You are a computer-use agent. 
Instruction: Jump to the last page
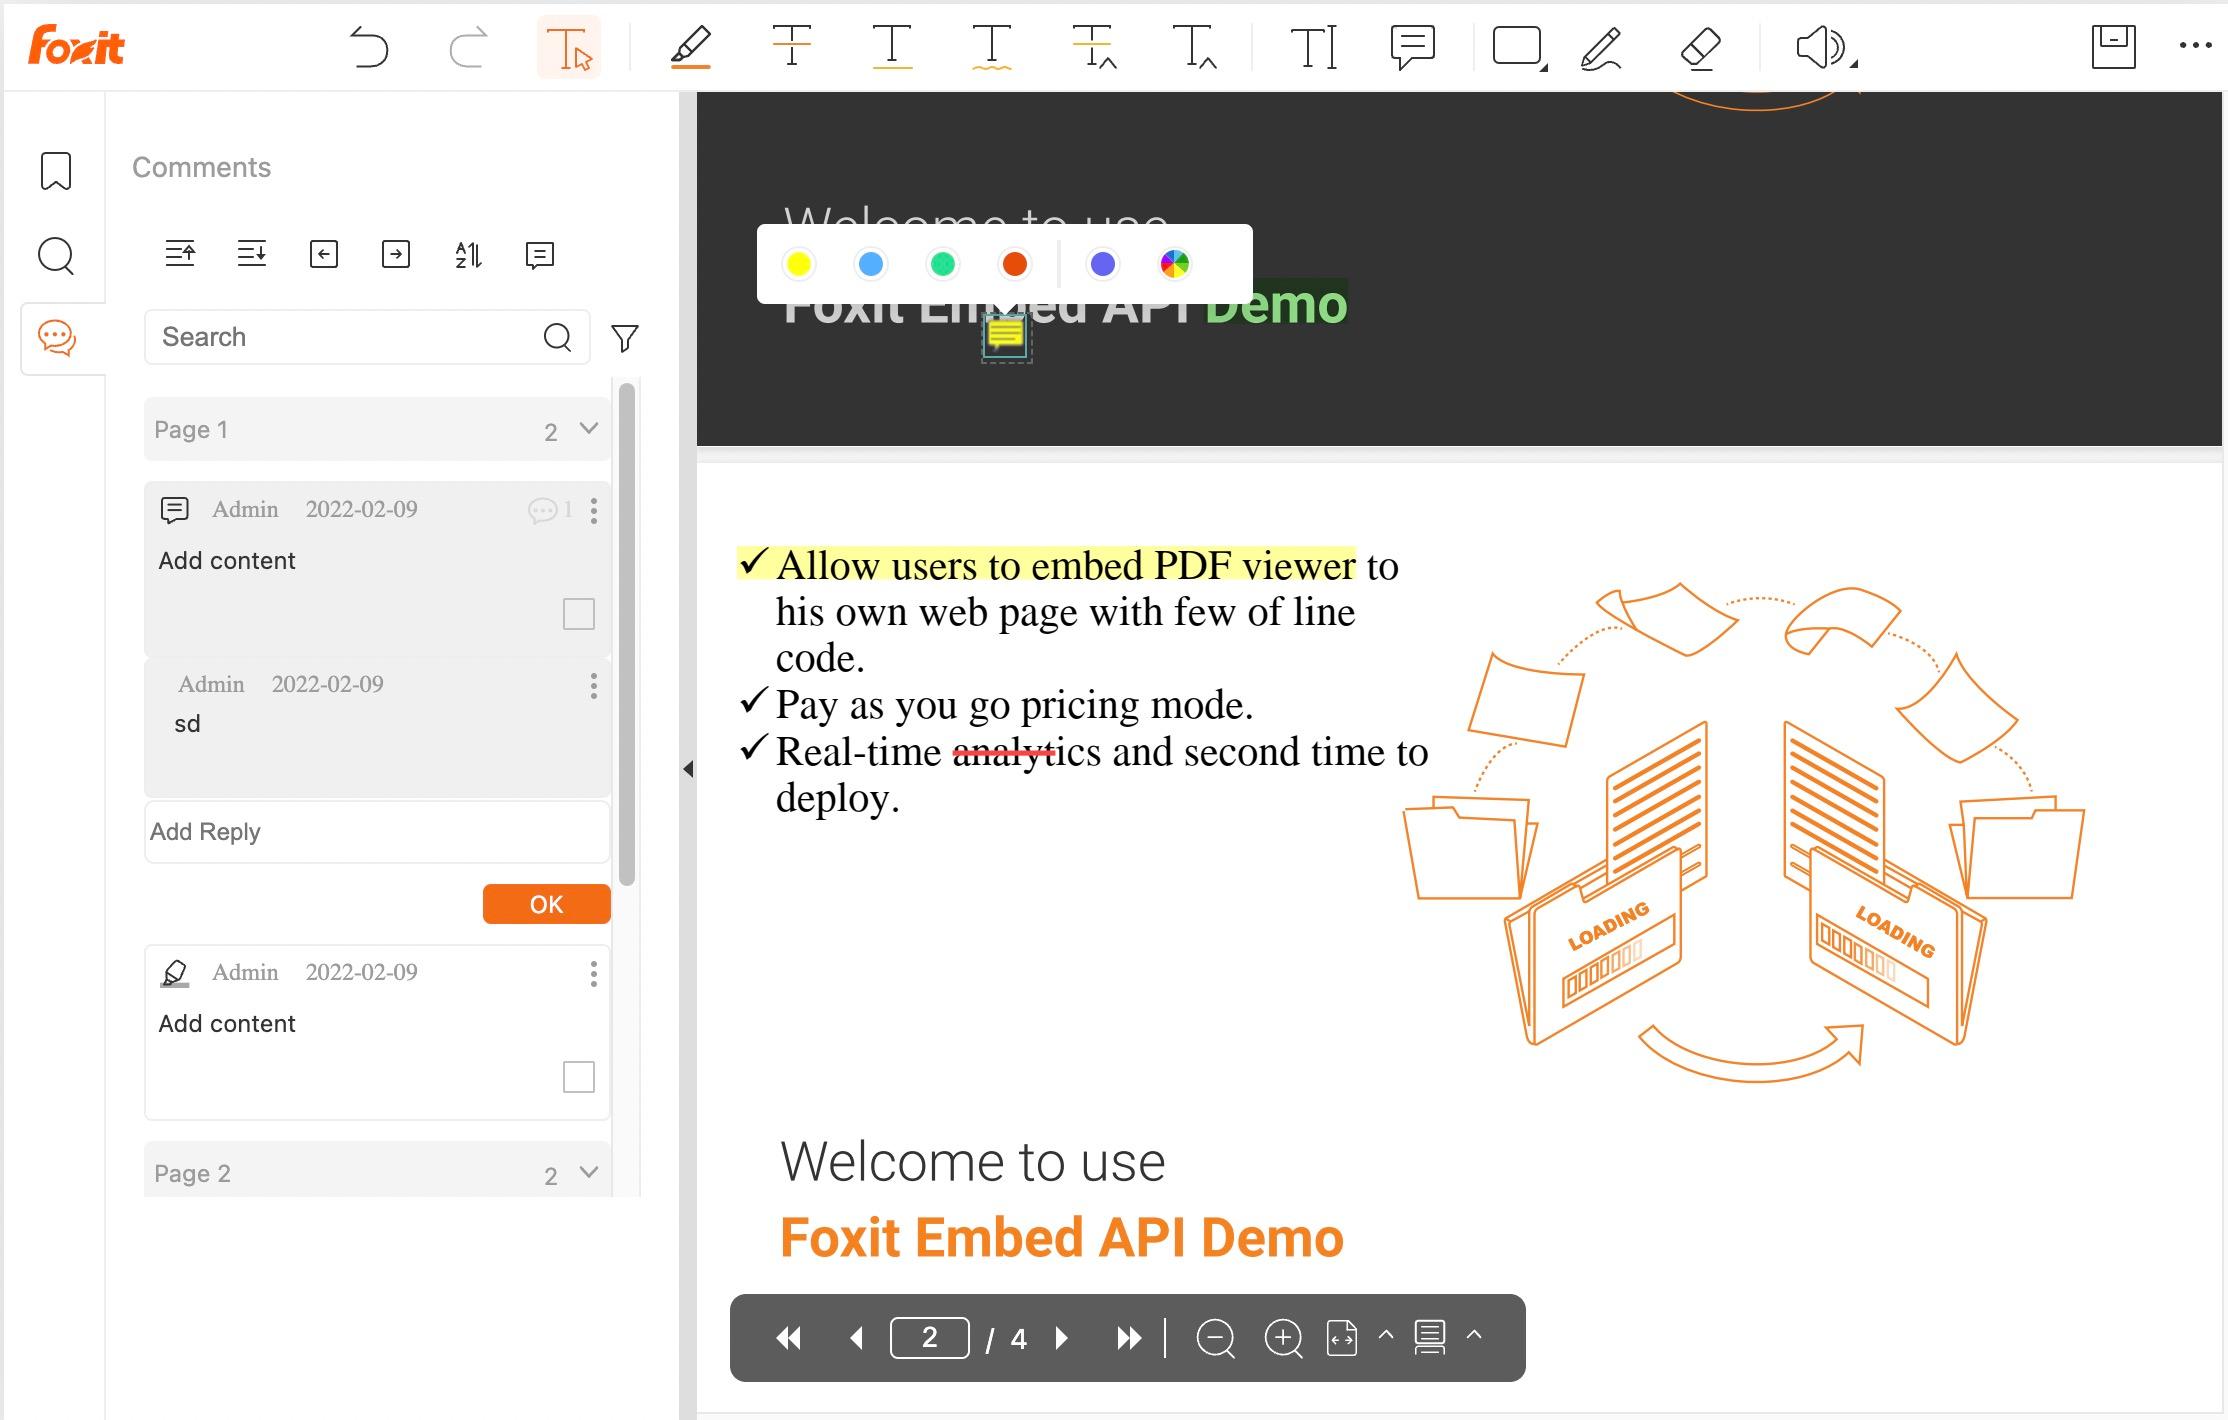(1128, 1338)
